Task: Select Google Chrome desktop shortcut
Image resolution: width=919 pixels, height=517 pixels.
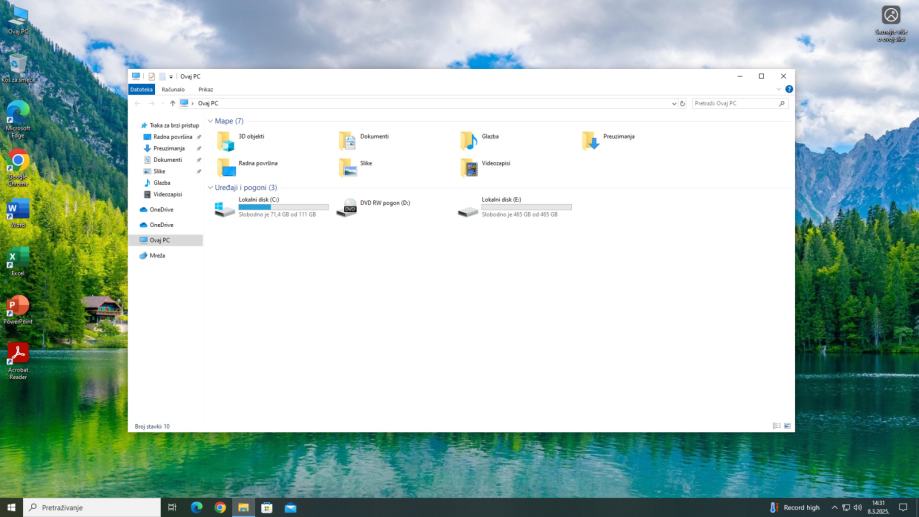Action: 18,169
